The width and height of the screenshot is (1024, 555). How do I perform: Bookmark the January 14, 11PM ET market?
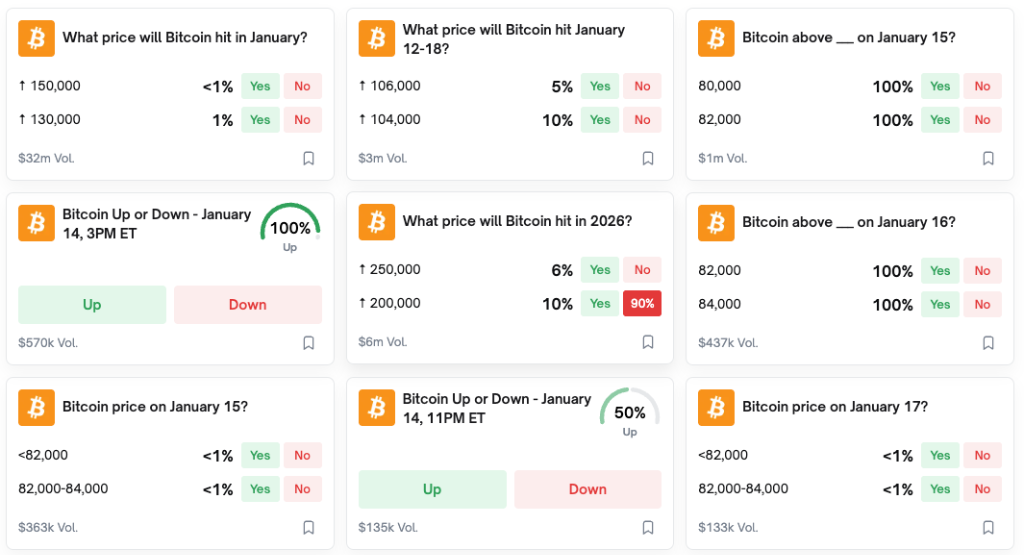(x=648, y=527)
